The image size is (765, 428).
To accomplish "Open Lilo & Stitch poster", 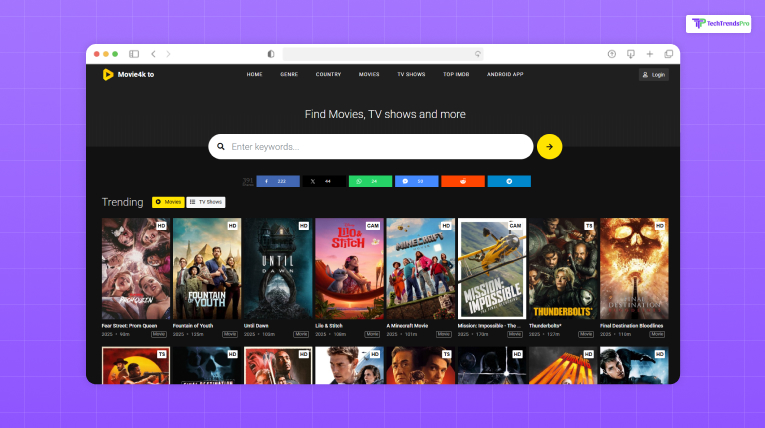I will point(349,268).
